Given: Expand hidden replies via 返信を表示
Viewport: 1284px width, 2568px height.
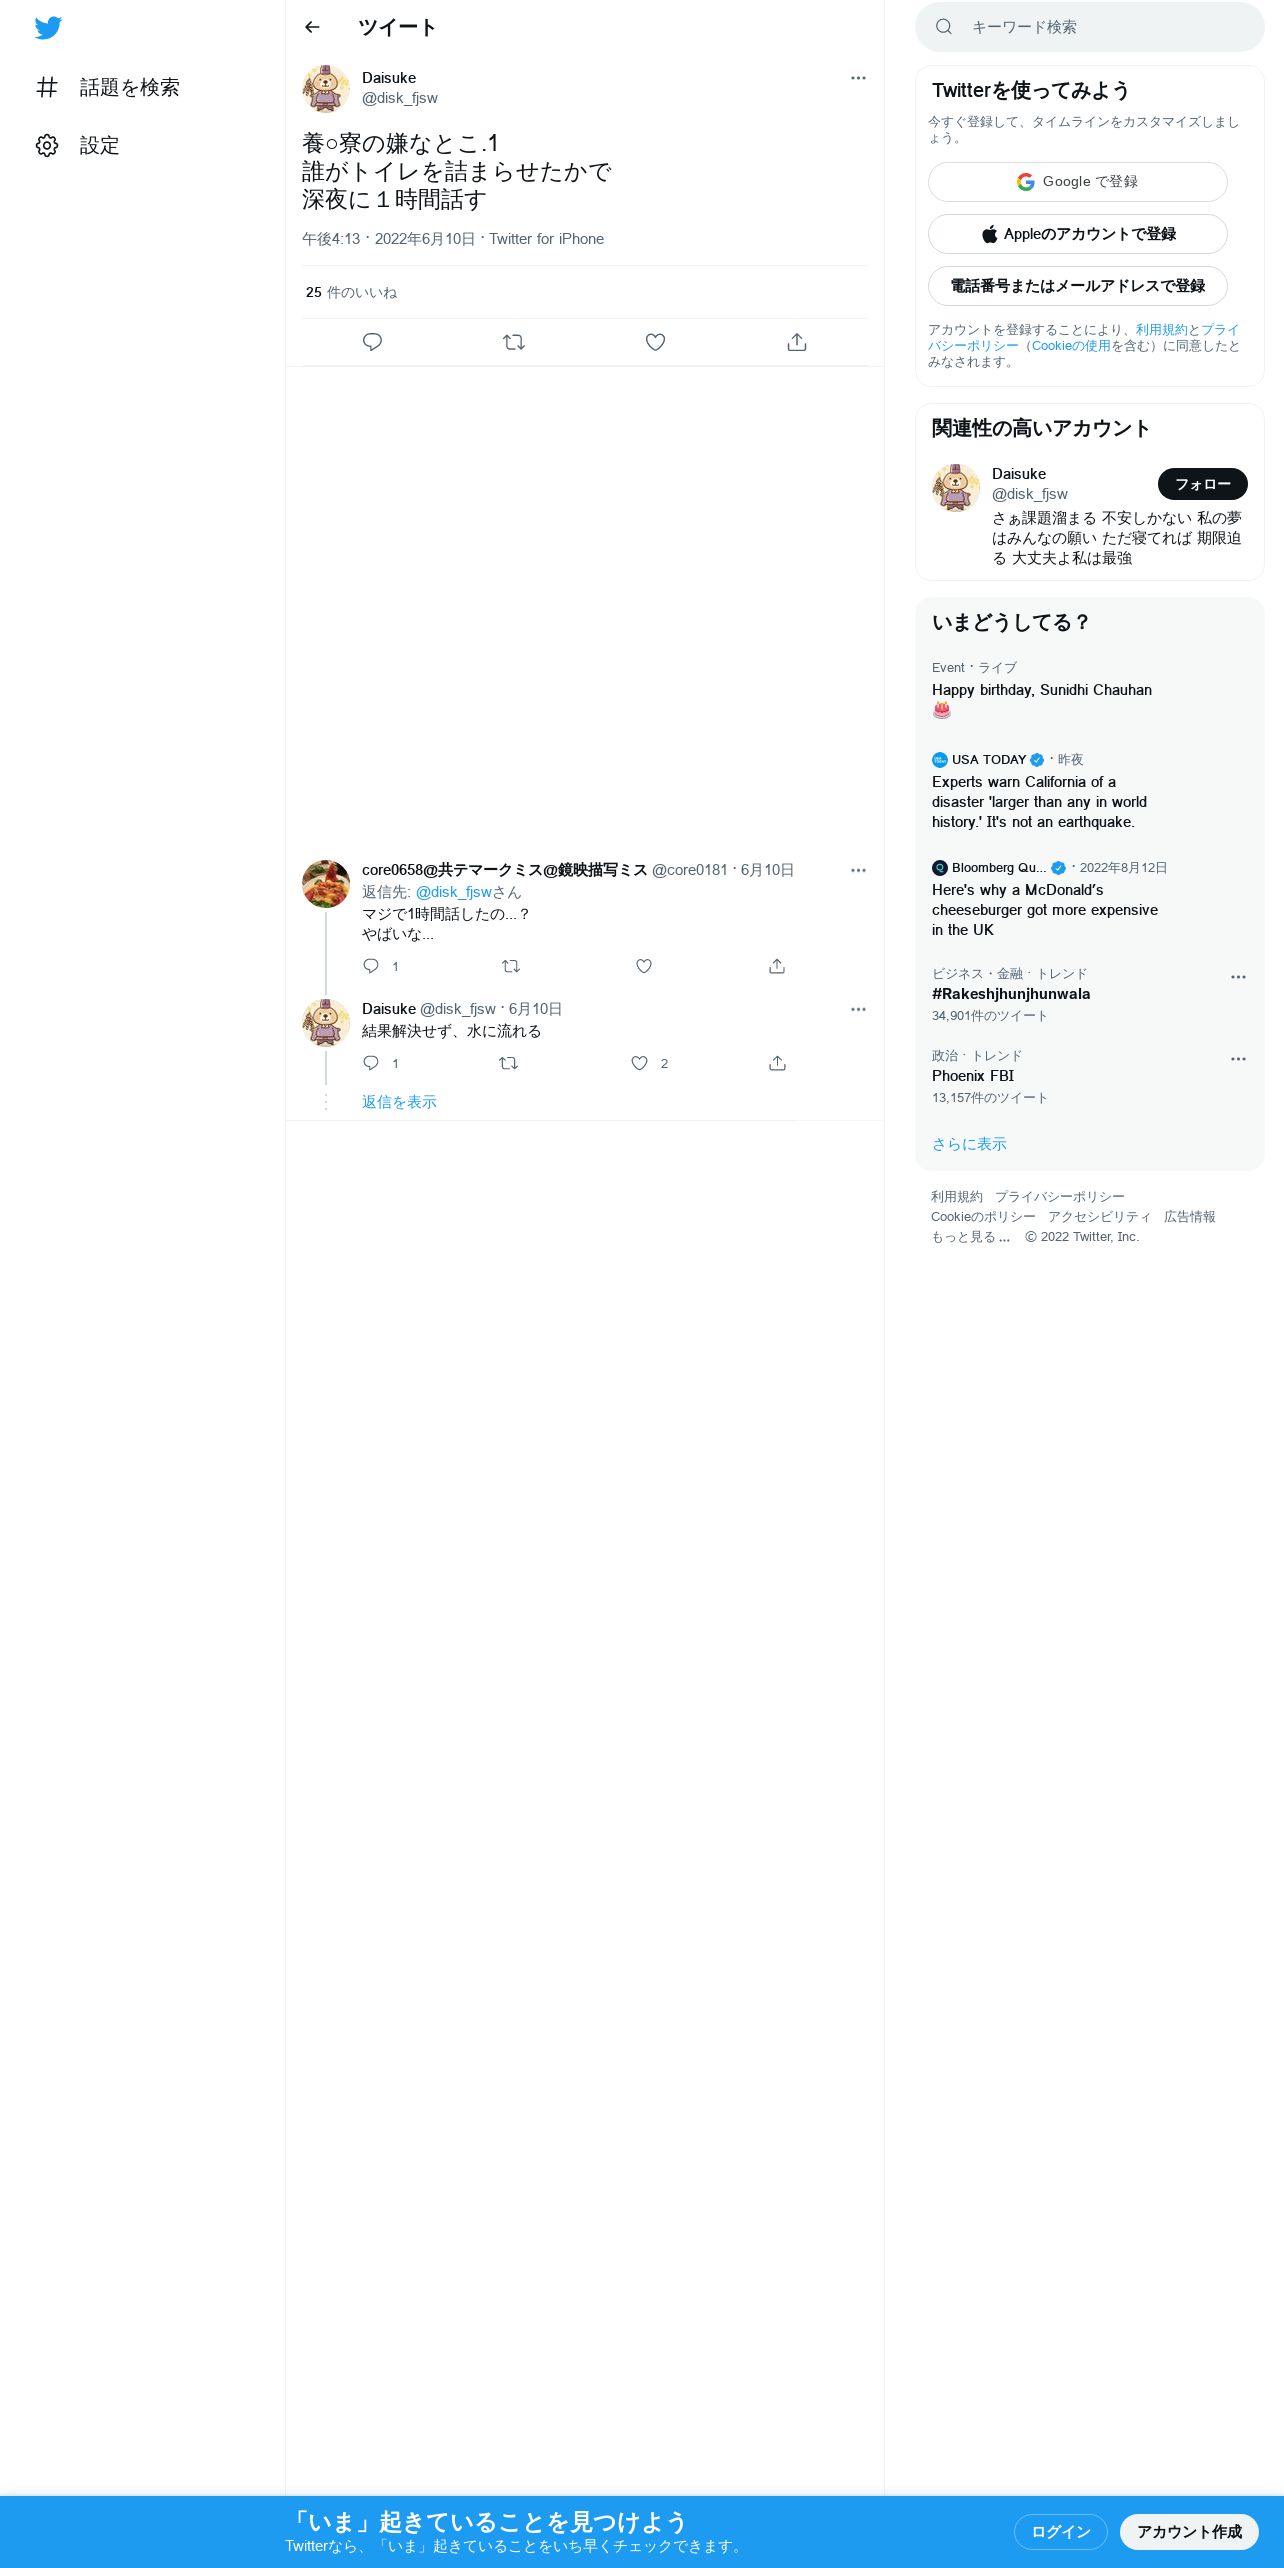Looking at the screenshot, I should [x=399, y=1102].
